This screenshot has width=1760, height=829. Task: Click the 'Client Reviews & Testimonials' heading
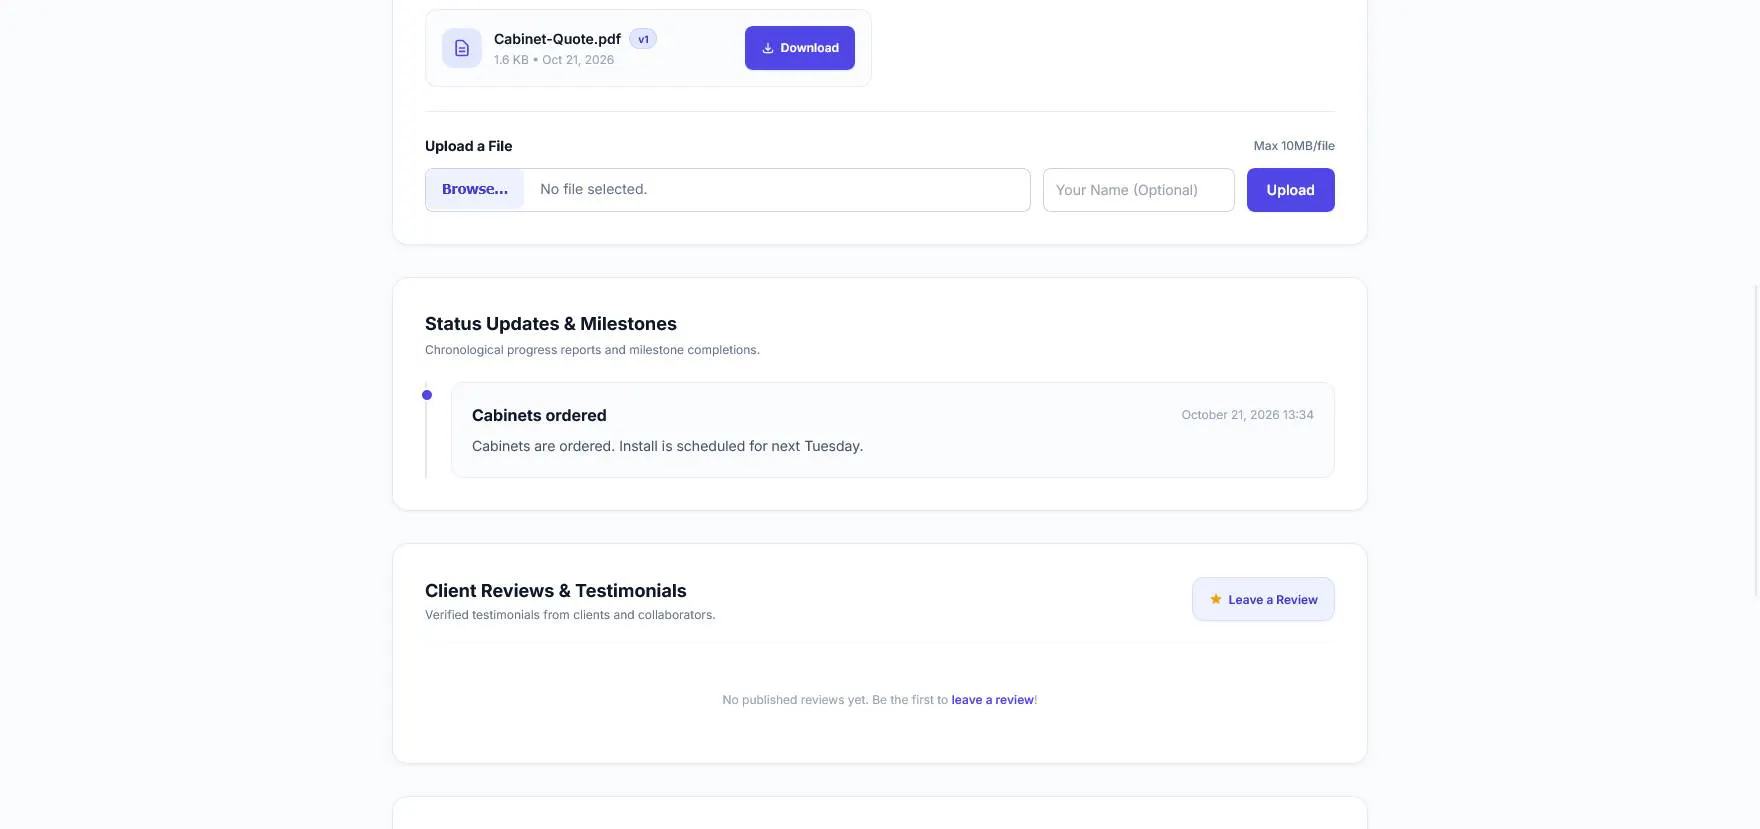pos(556,591)
